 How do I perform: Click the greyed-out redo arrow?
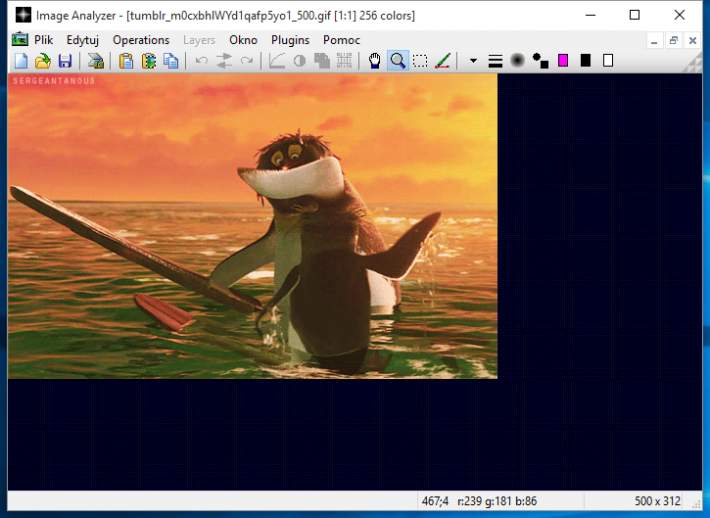(x=246, y=61)
